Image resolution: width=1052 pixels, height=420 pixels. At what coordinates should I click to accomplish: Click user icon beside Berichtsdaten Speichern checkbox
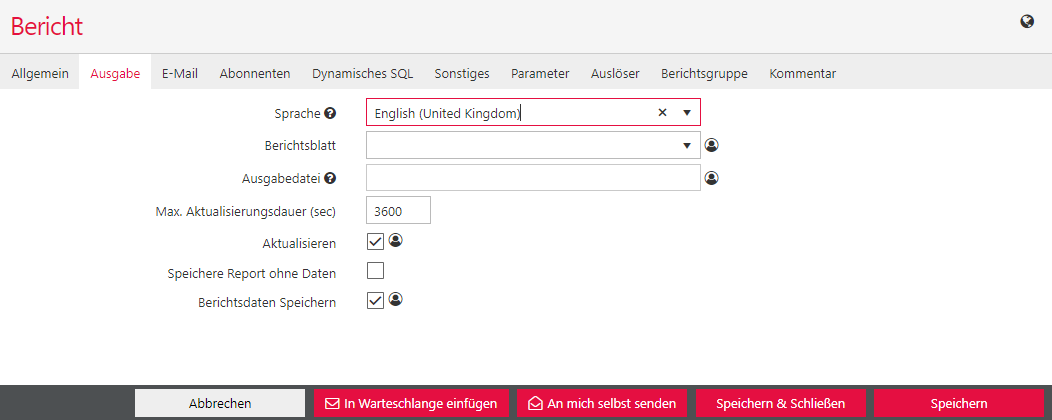click(x=395, y=299)
